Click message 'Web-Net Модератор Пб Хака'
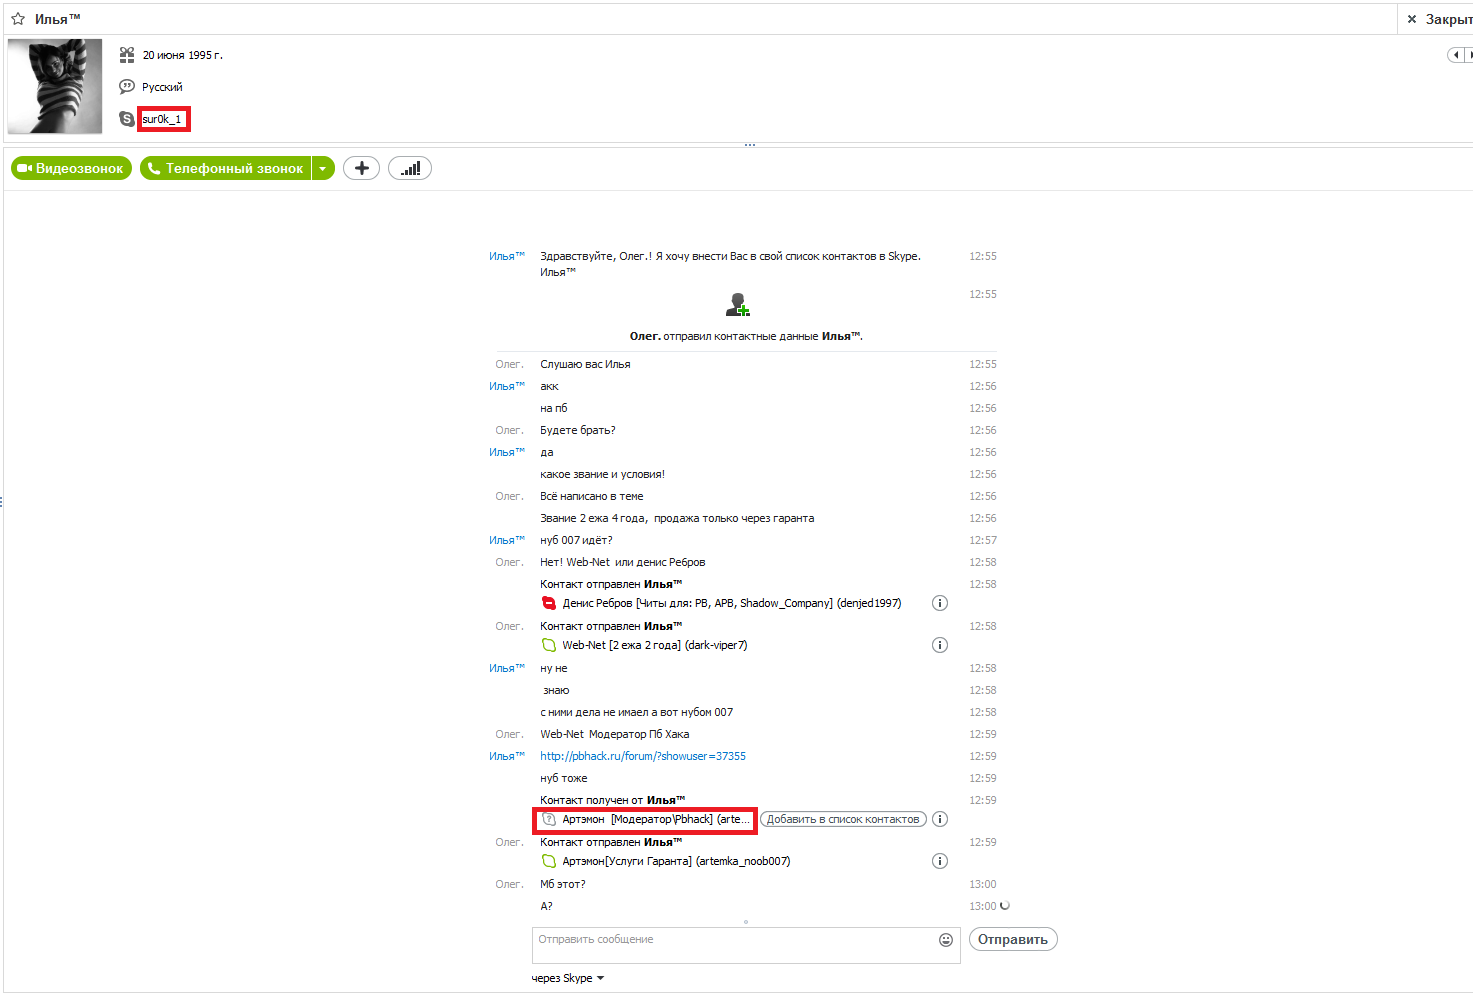The image size is (1473, 996). point(615,734)
